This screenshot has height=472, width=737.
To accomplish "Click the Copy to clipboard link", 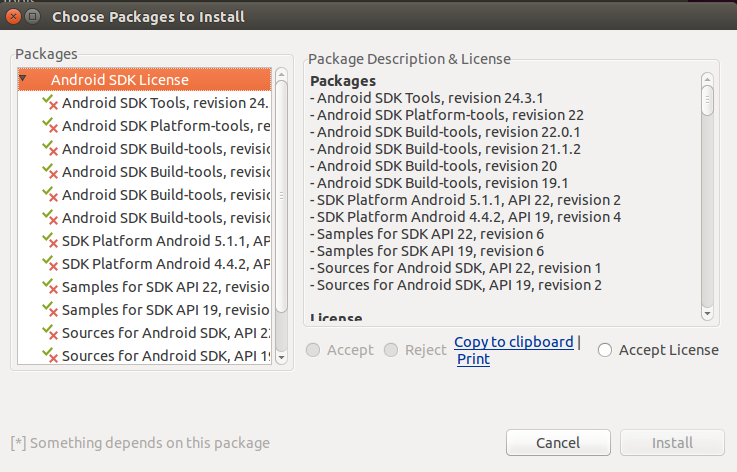I will tap(514, 342).
